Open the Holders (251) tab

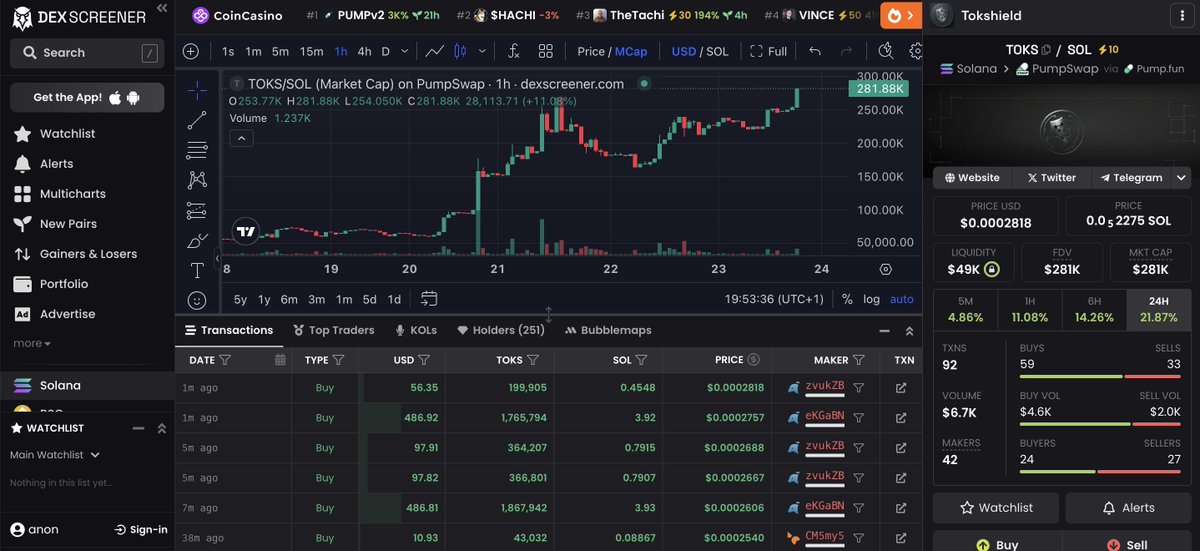click(x=501, y=330)
